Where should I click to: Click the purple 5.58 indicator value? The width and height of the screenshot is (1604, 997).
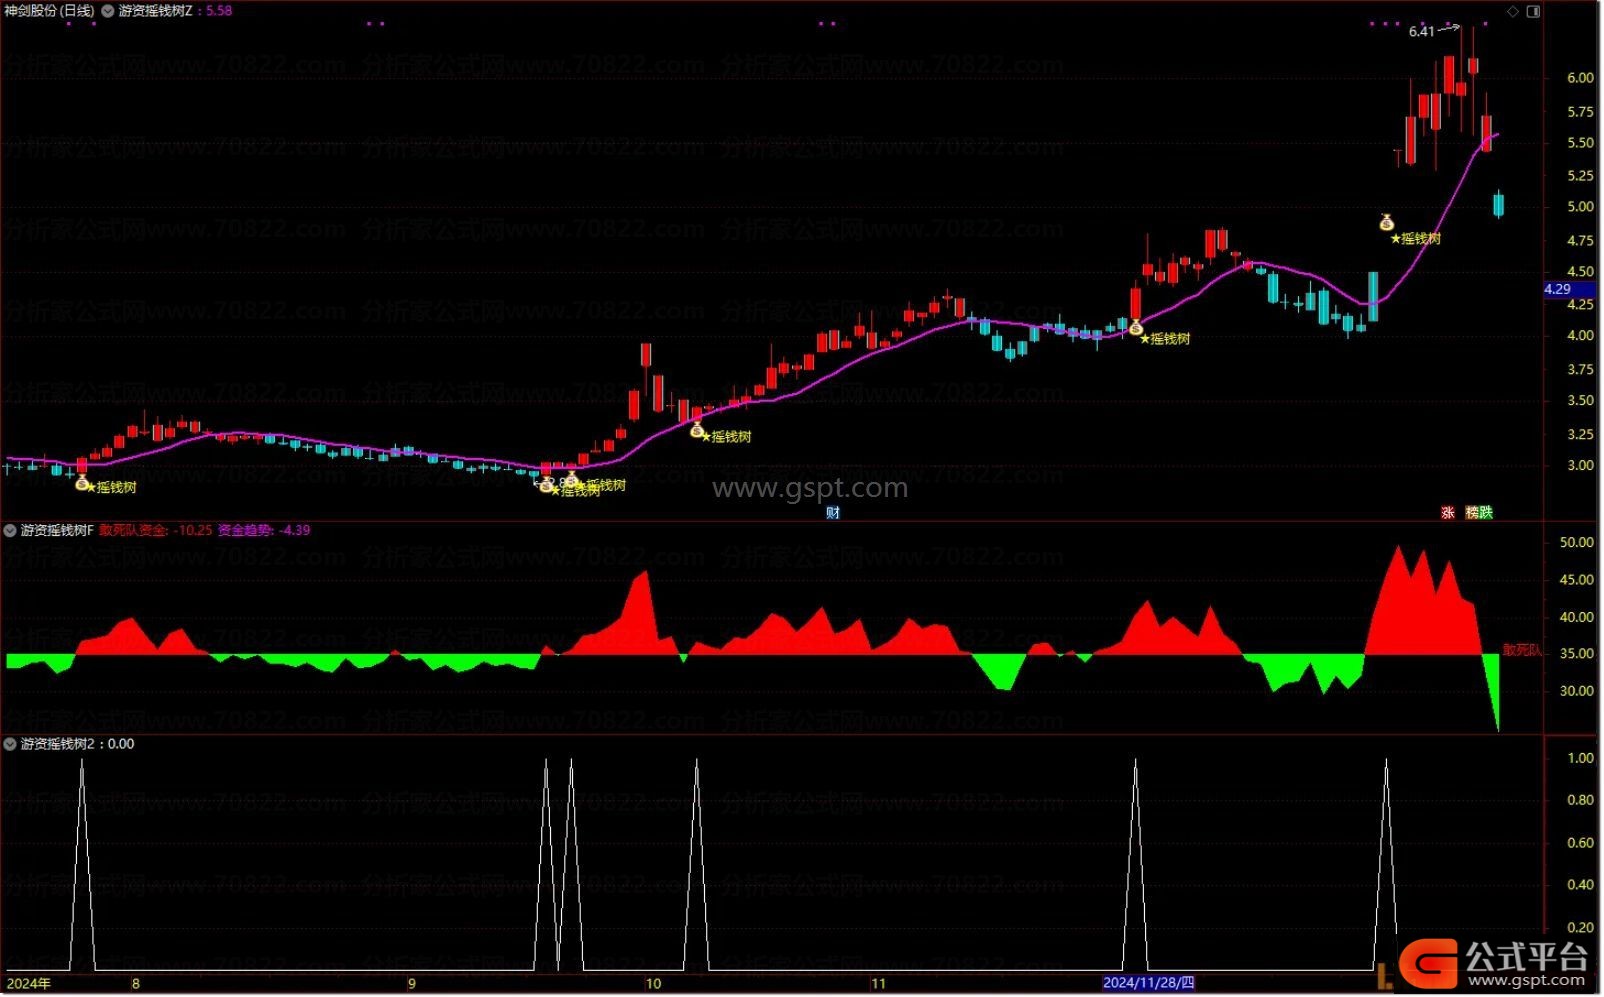coord(219,11)
